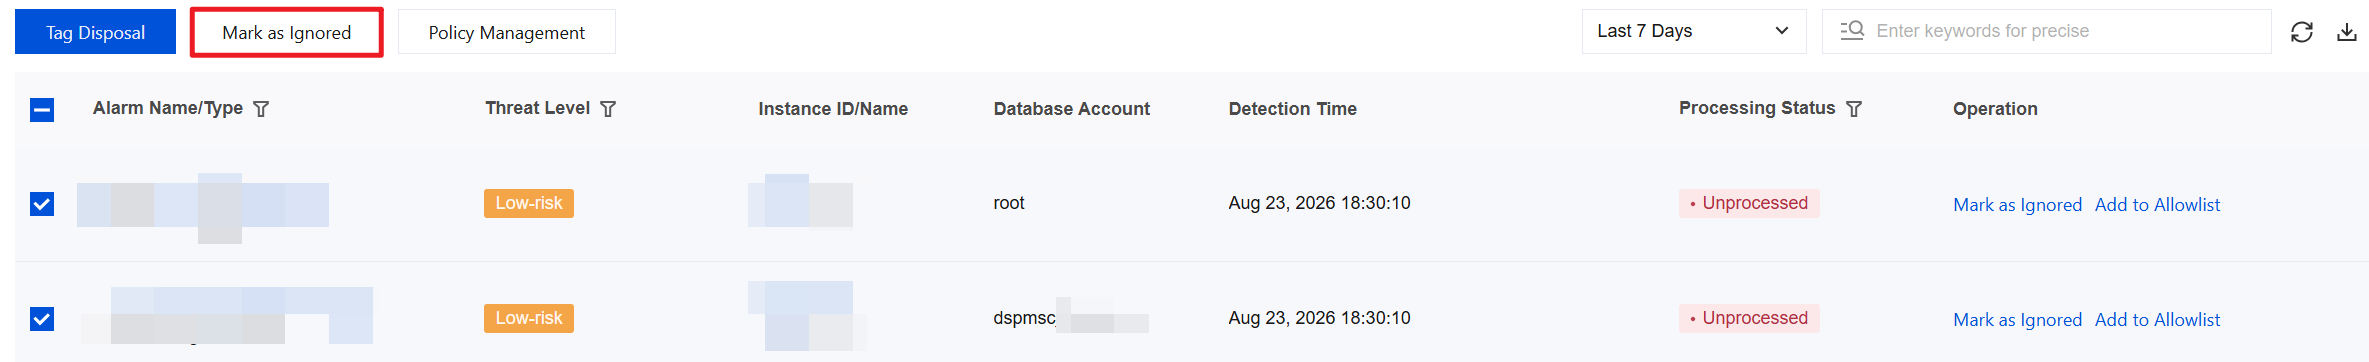This screenshot has width=2369, height=362.
Task: Open the Processing Status filter icon
Action: pyautogui.click(x=1854, y=109)
